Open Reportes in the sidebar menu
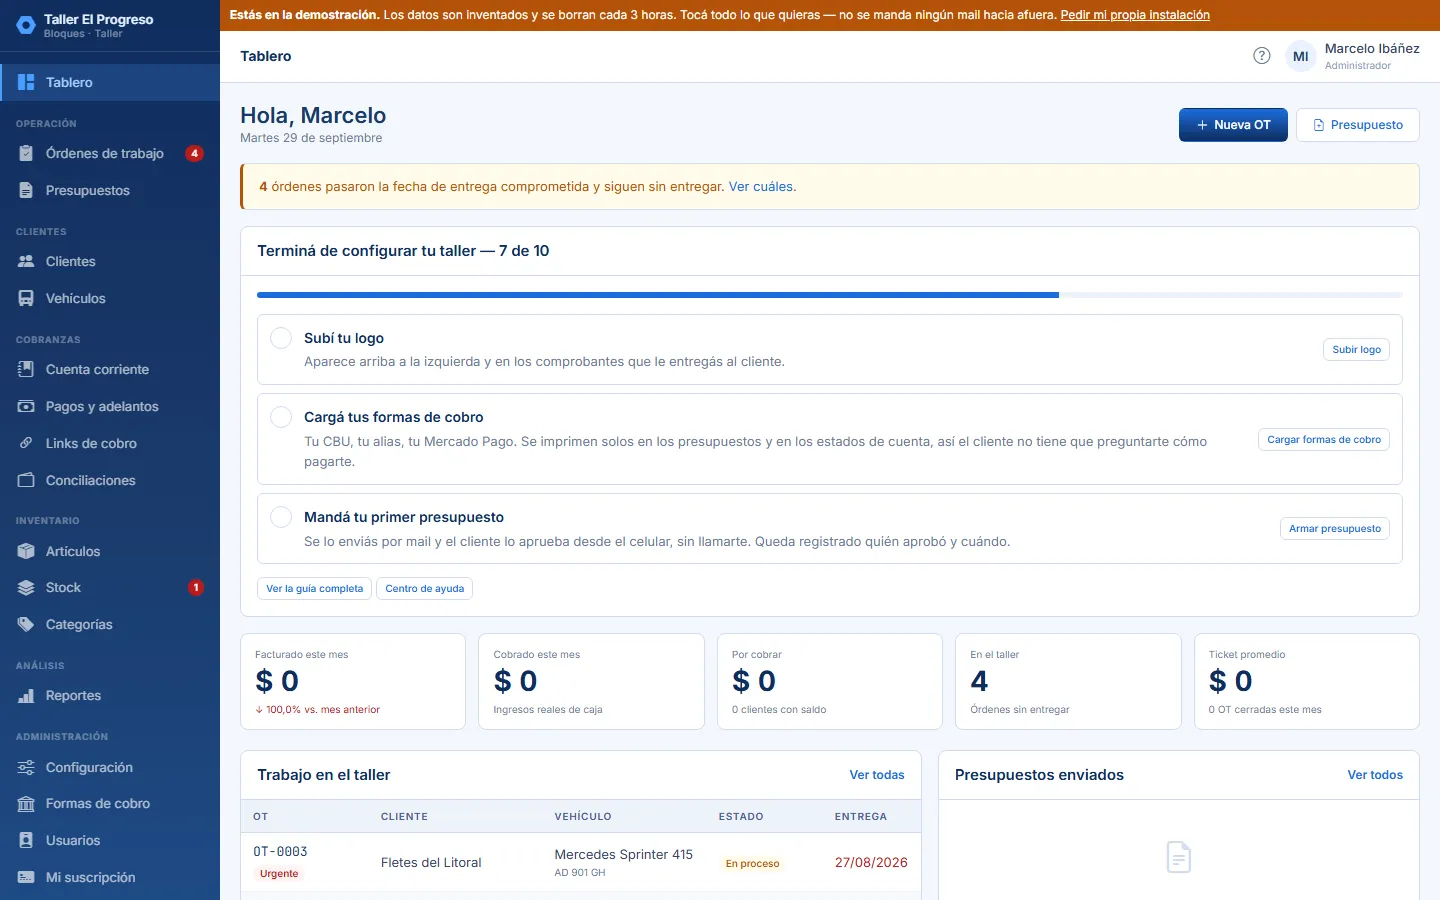Viewport: 1440px width, 900px height. click(x=110, y=695)
